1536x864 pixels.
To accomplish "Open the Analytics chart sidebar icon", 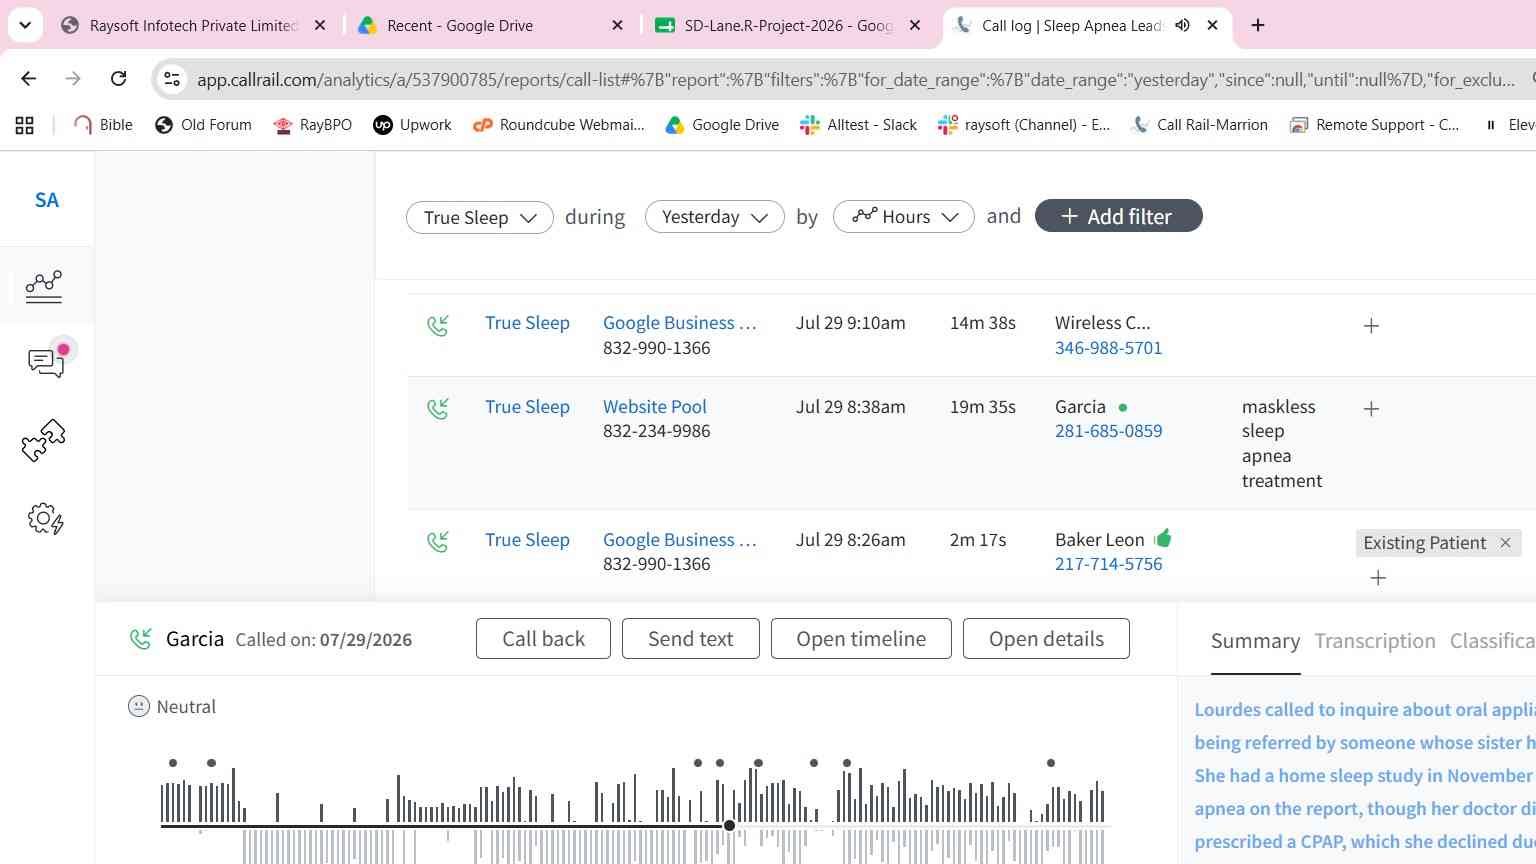I will [44, 286].
